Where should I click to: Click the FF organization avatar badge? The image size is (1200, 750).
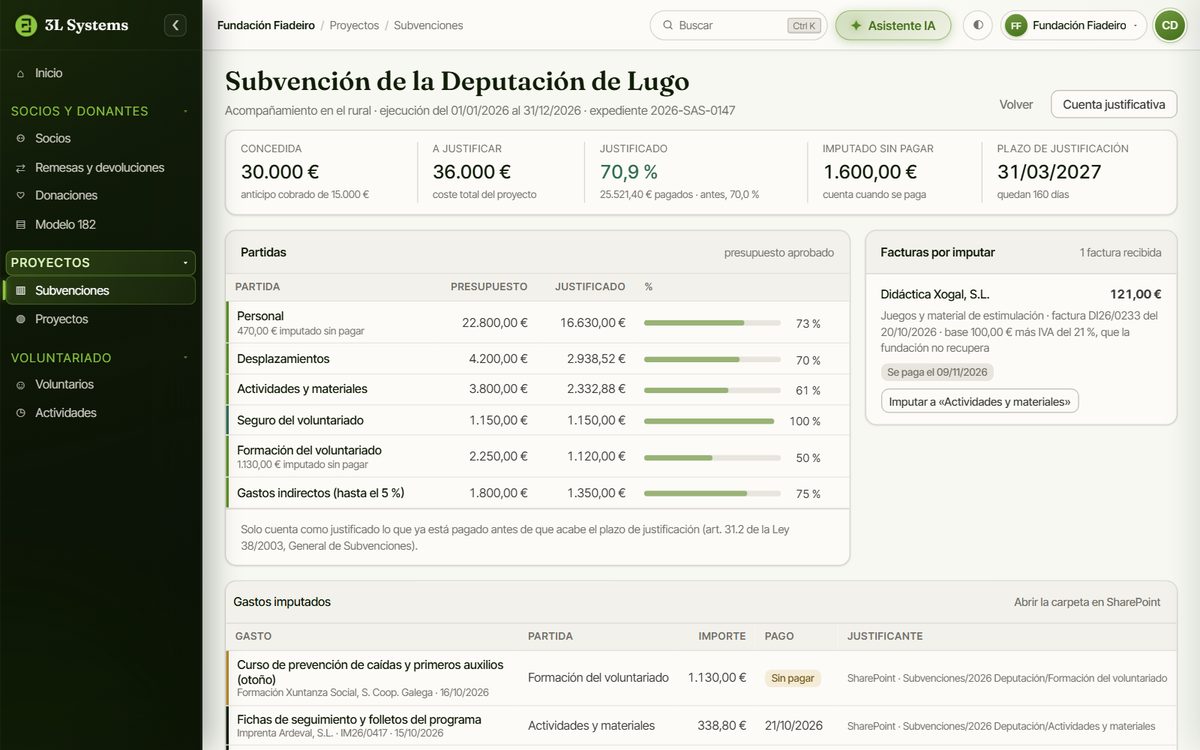click(1016, 26)
